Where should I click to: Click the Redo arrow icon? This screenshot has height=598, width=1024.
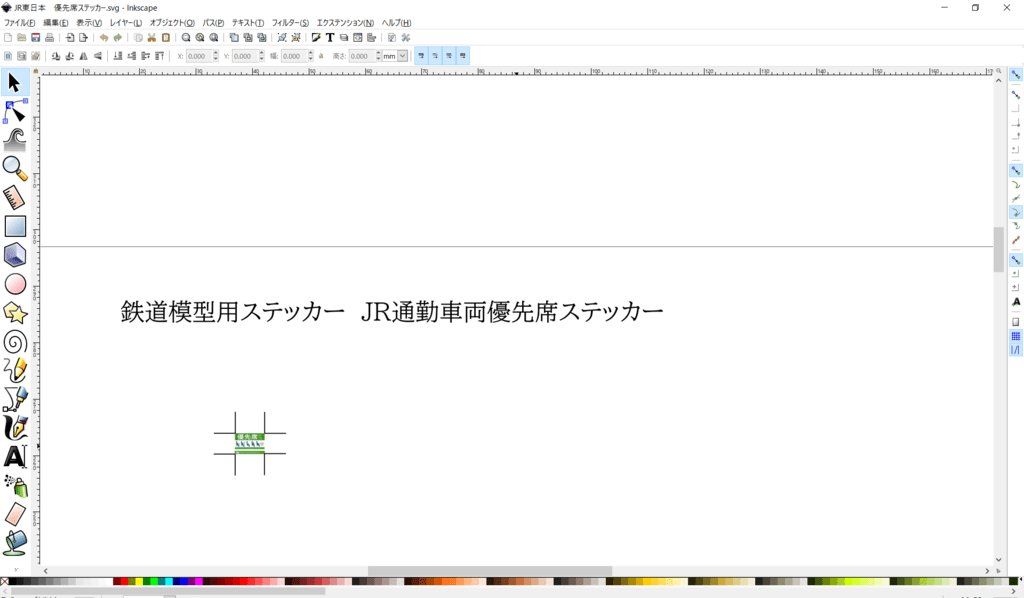point(118,38)
